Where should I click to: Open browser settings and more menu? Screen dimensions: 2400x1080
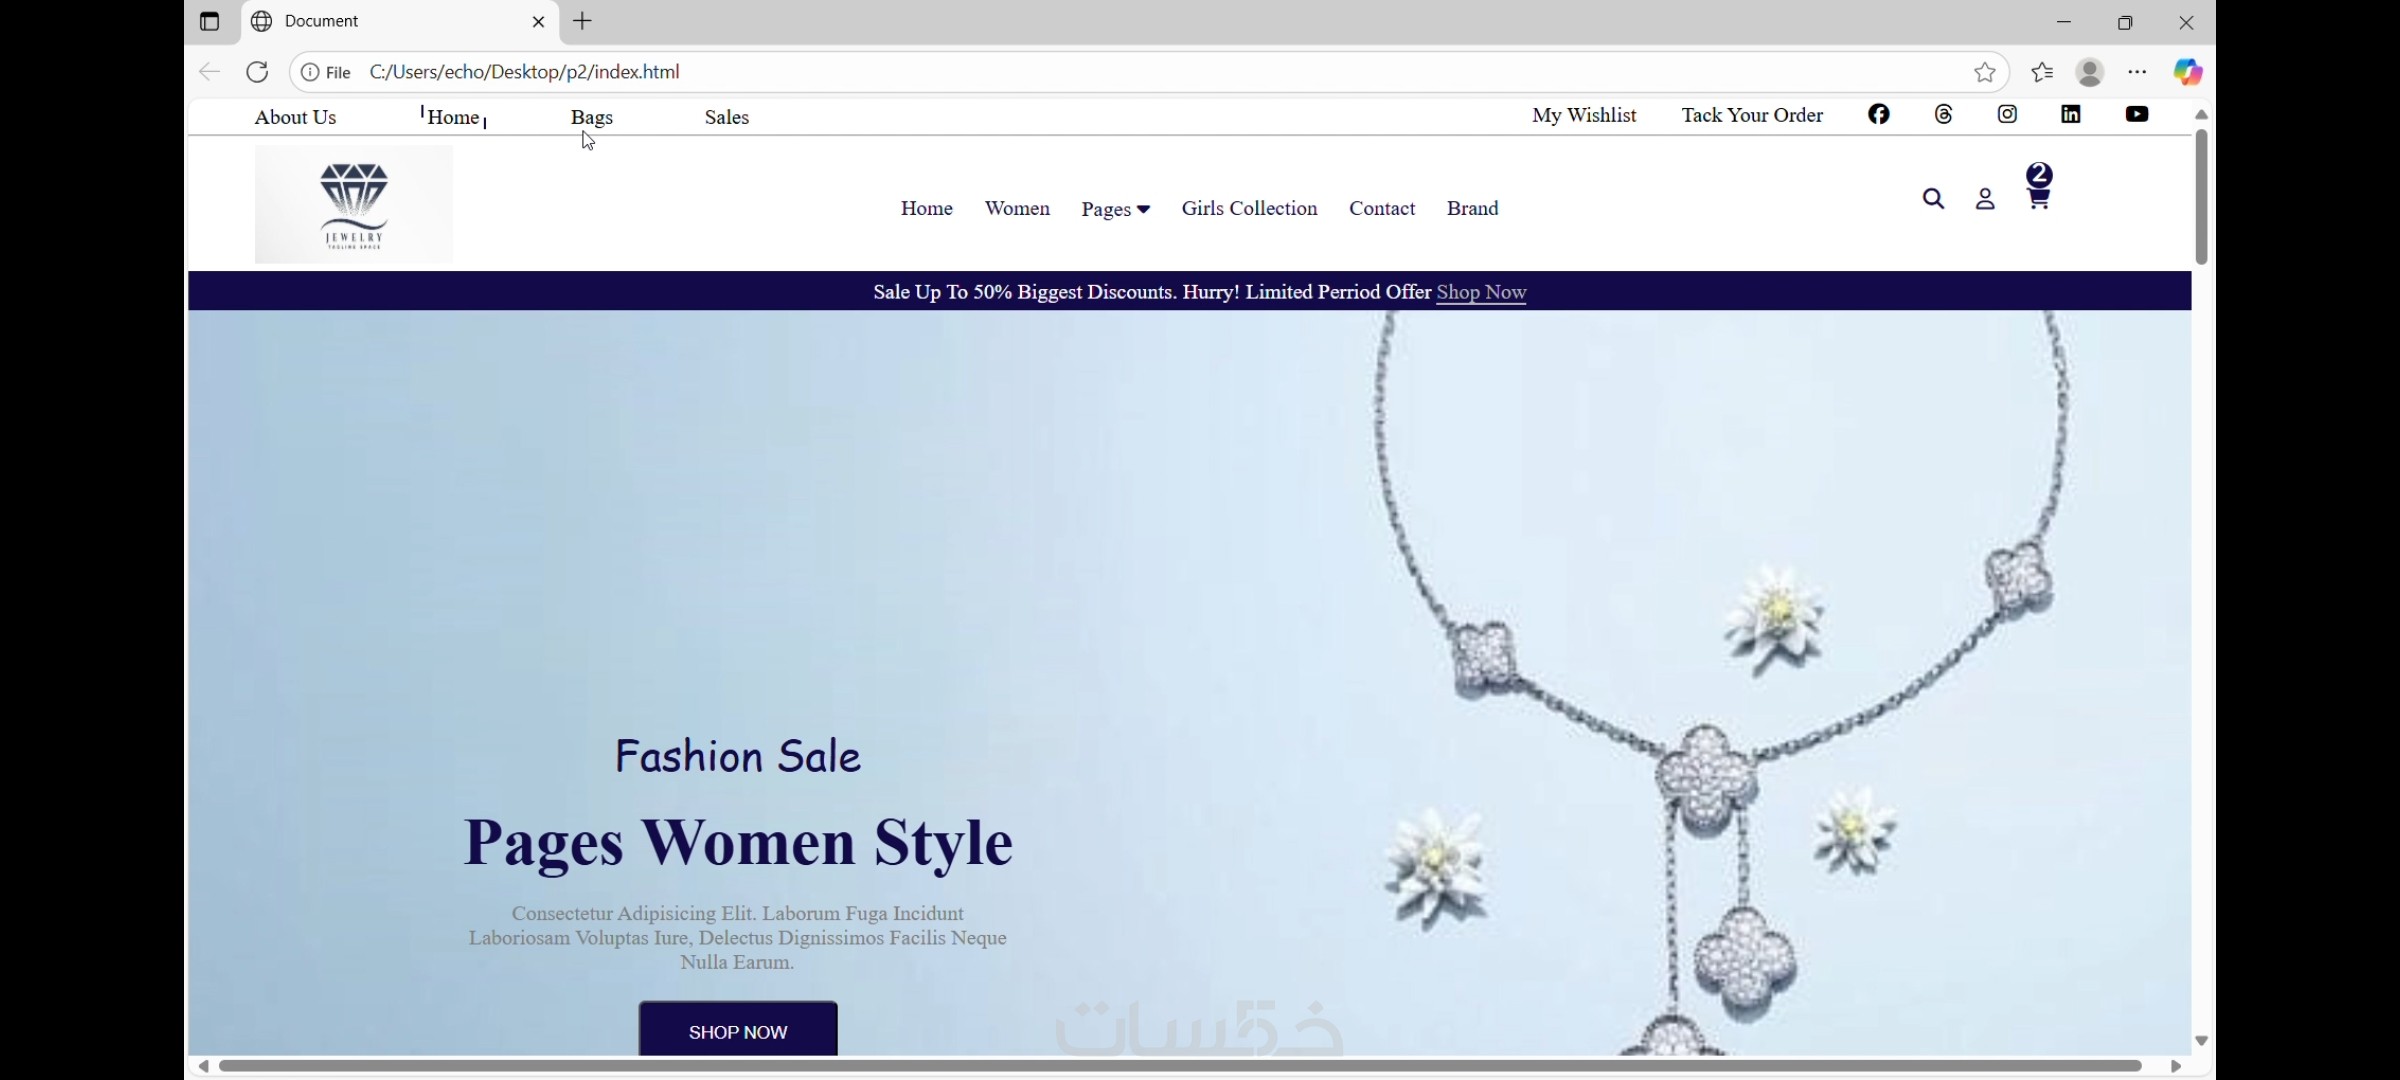pyautogui.click(x=2137, y=72)
